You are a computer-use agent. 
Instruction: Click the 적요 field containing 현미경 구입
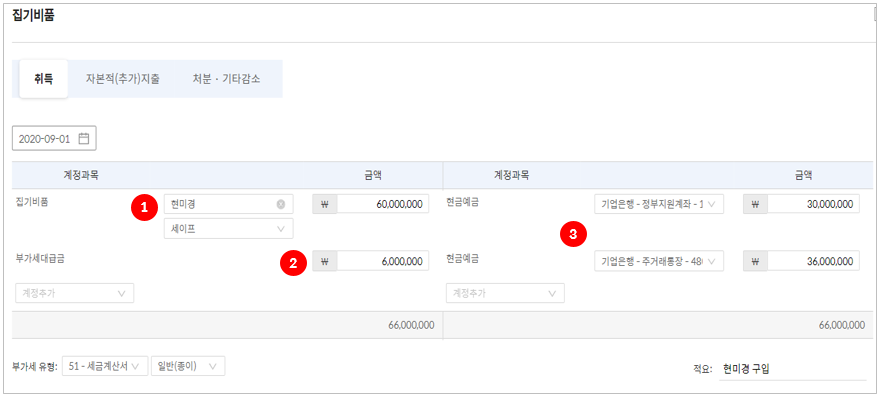pos(793,369)
